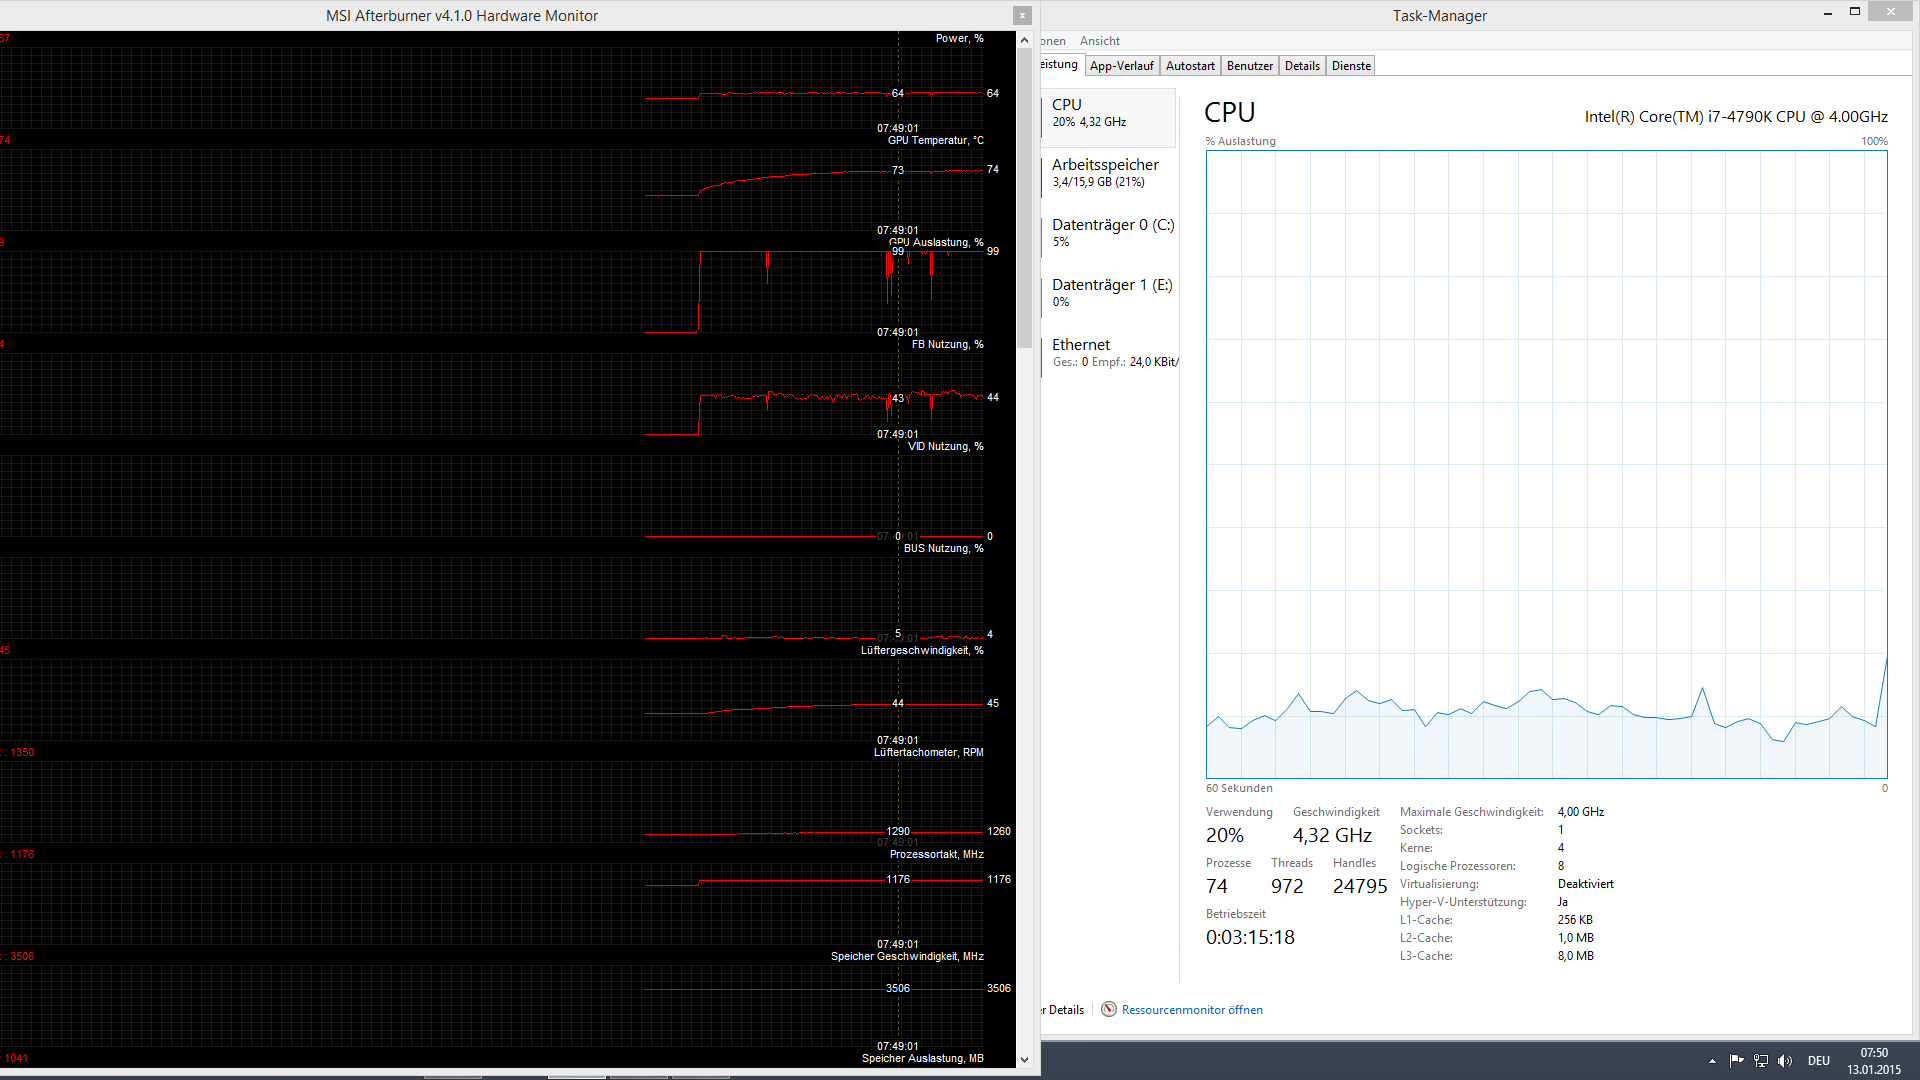Show hidden tray icons arrow

pos(1712,1061)
